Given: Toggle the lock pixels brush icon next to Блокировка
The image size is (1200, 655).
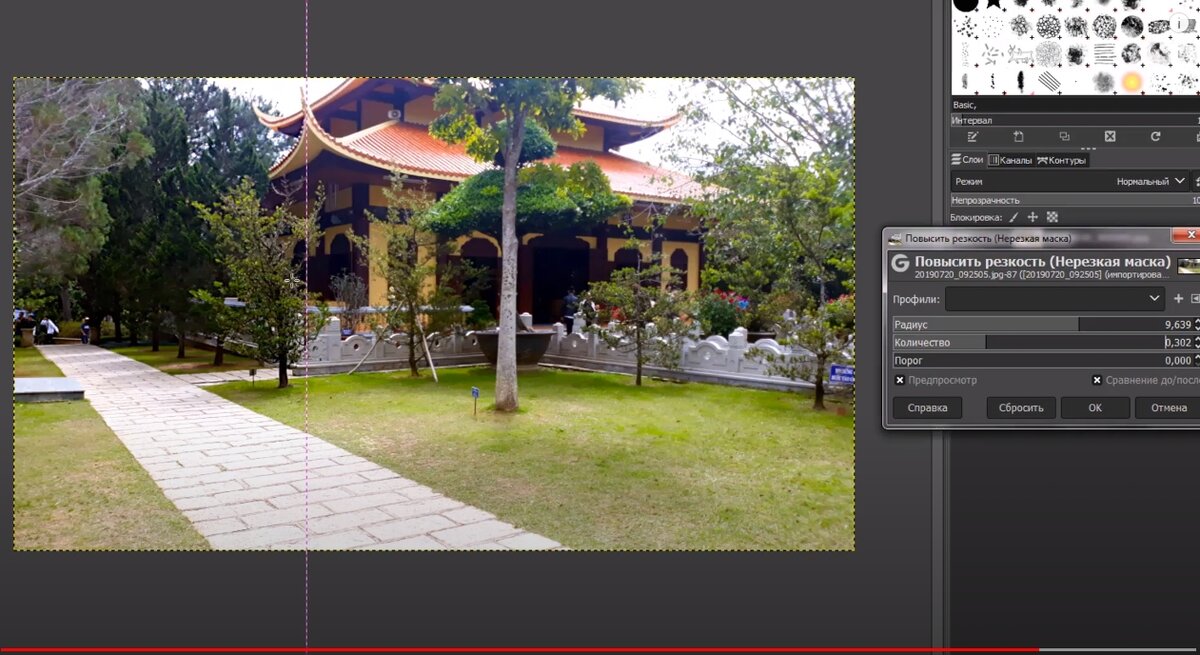Looking at the screenshot, I should tap(1013, 217).
